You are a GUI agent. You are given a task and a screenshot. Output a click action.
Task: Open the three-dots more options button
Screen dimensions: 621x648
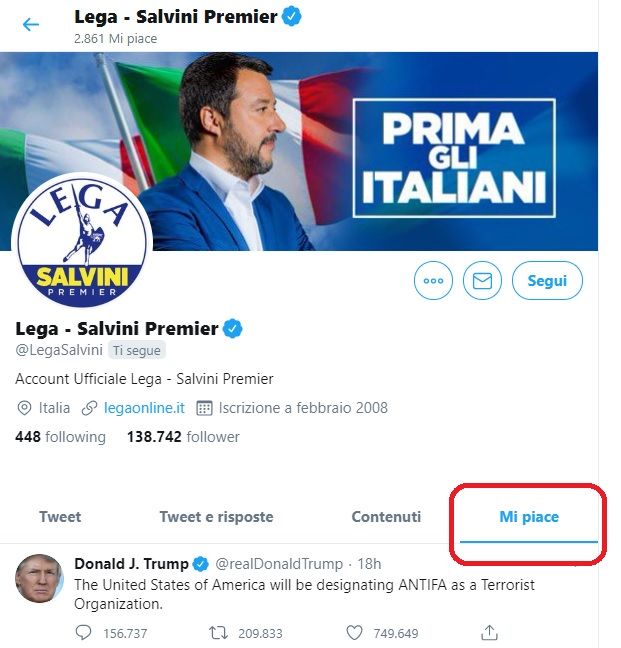[433, 281]
